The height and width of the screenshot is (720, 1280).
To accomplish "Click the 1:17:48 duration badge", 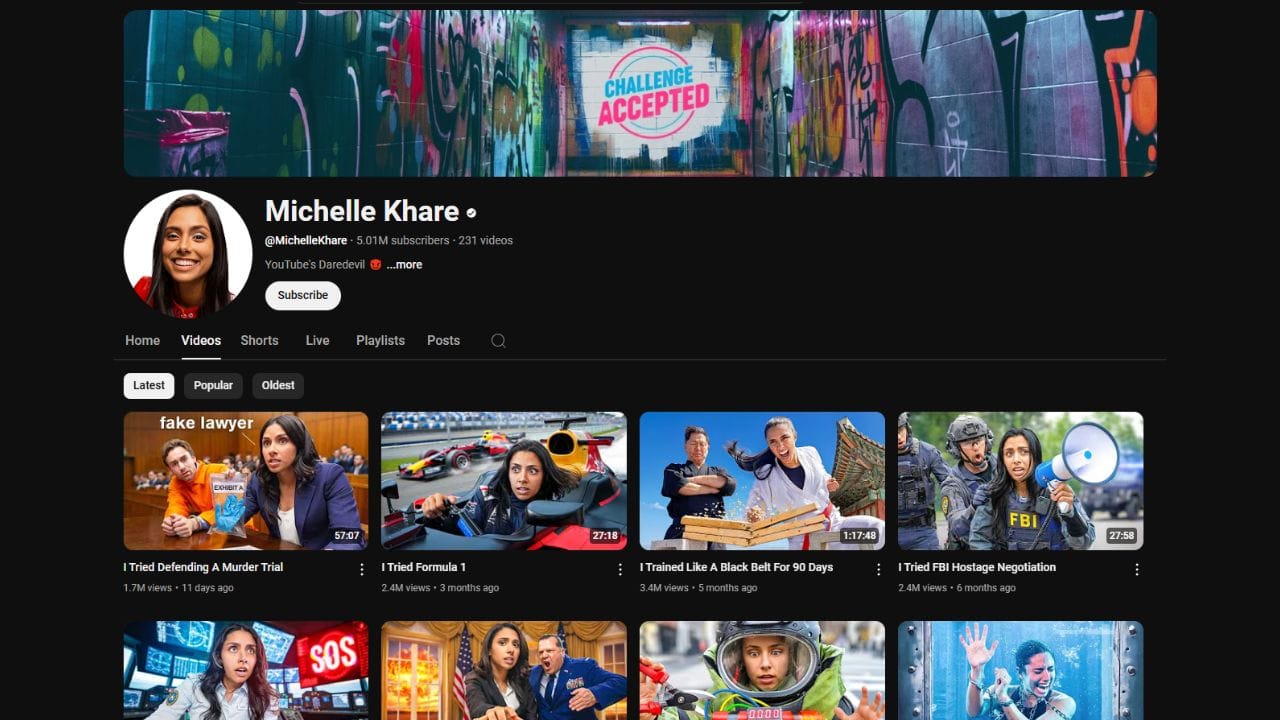I will (858, 536).
